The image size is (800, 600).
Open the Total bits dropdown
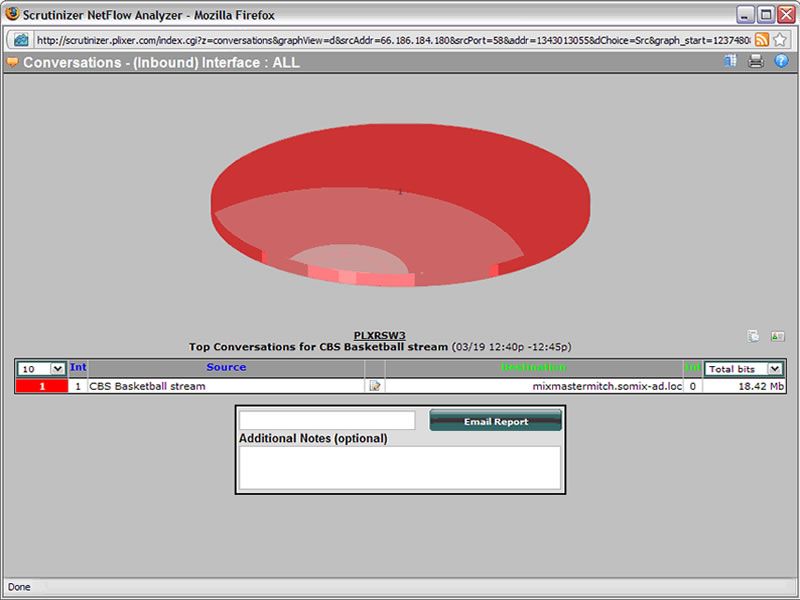744,368
